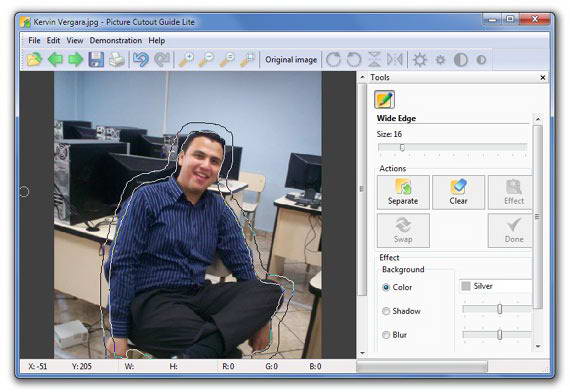Save with the floppy disk icon
This screenshot has width=570, height=392.
pyautogui.click(x=96, y=60)
